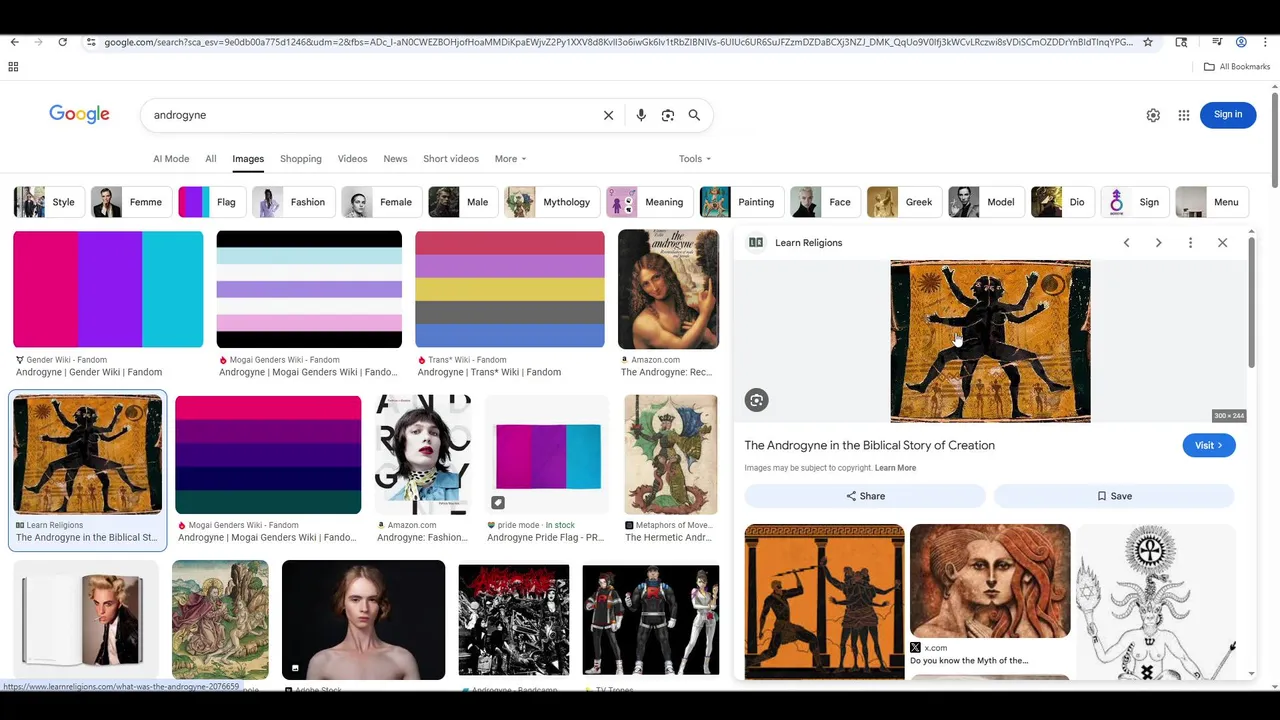Open pink purple cyan flag thumbnail
Image resolution: width=1280 pixels, height=720 pixels.
[x=108, y=289]
